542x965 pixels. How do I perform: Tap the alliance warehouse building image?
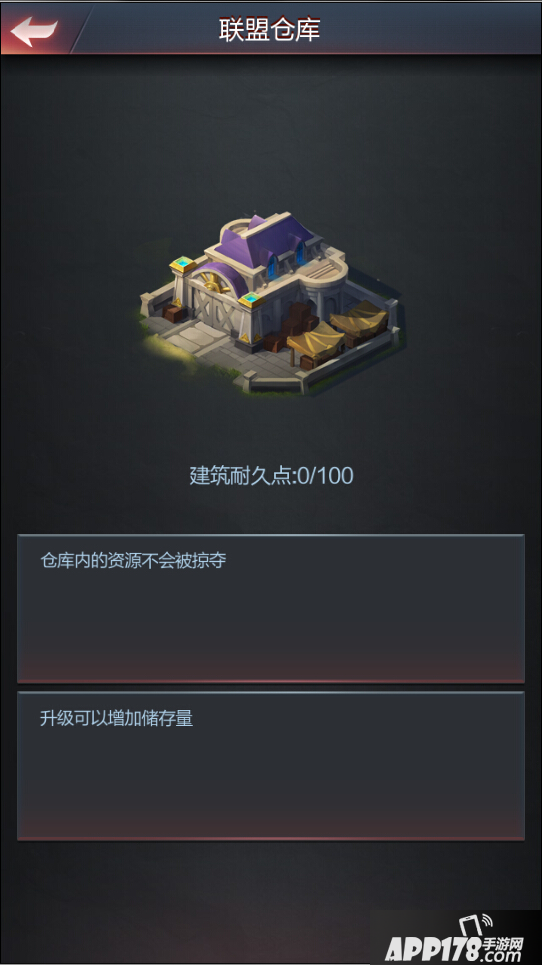(x=271, y=302)
